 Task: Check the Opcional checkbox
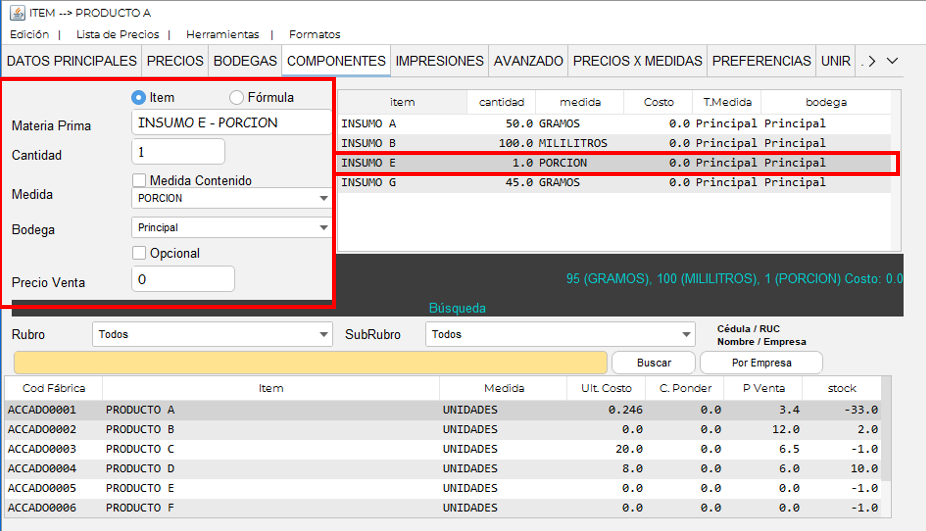[140, 253]
